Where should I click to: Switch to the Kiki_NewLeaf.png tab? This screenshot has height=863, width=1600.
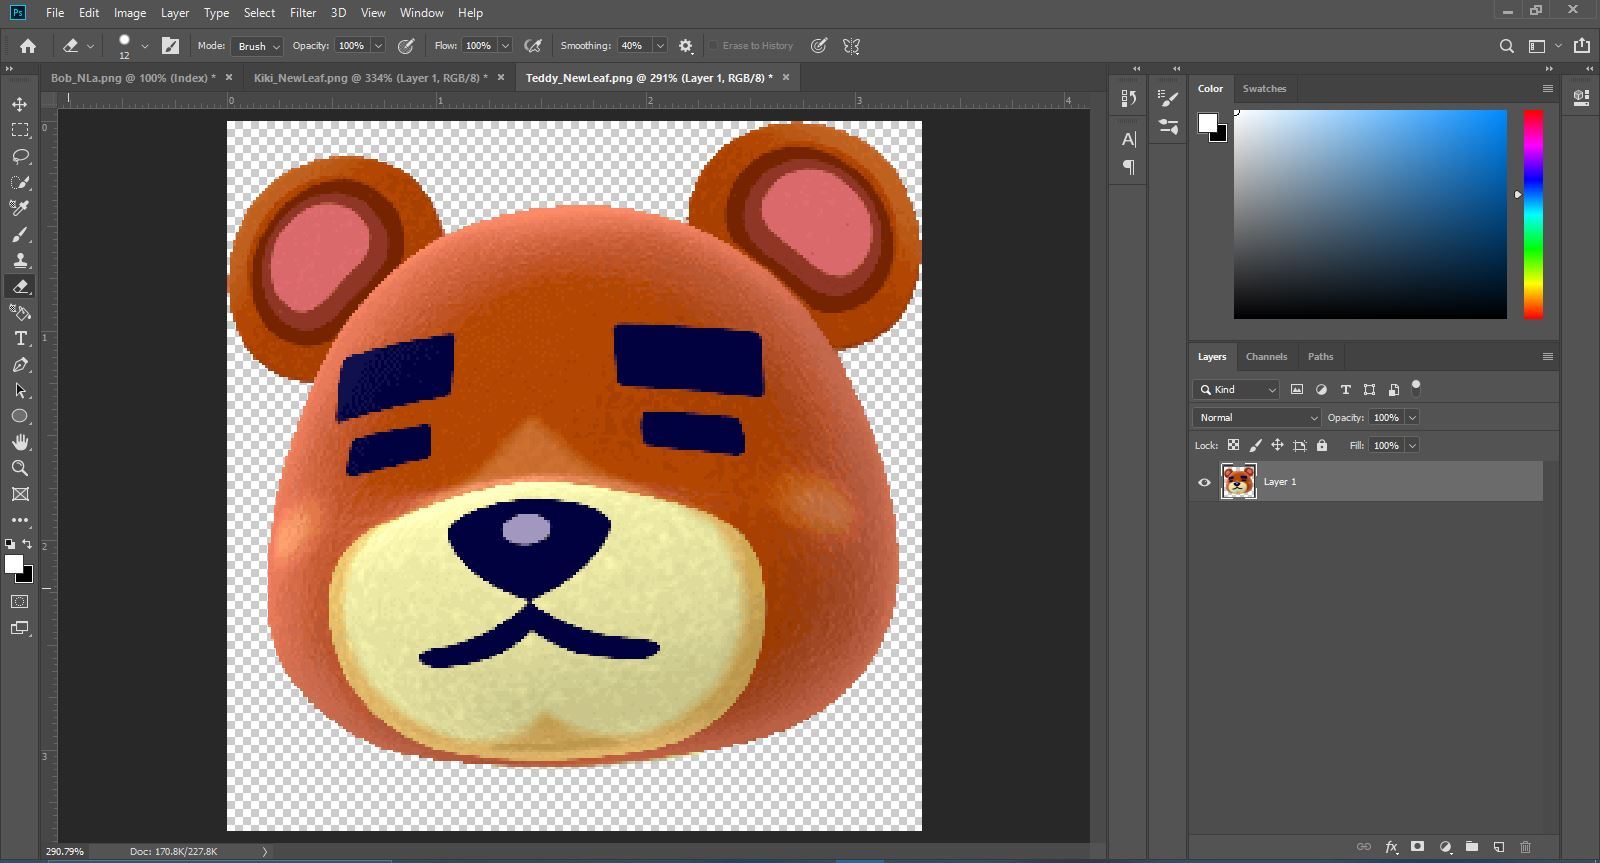(x=370, y=78)
